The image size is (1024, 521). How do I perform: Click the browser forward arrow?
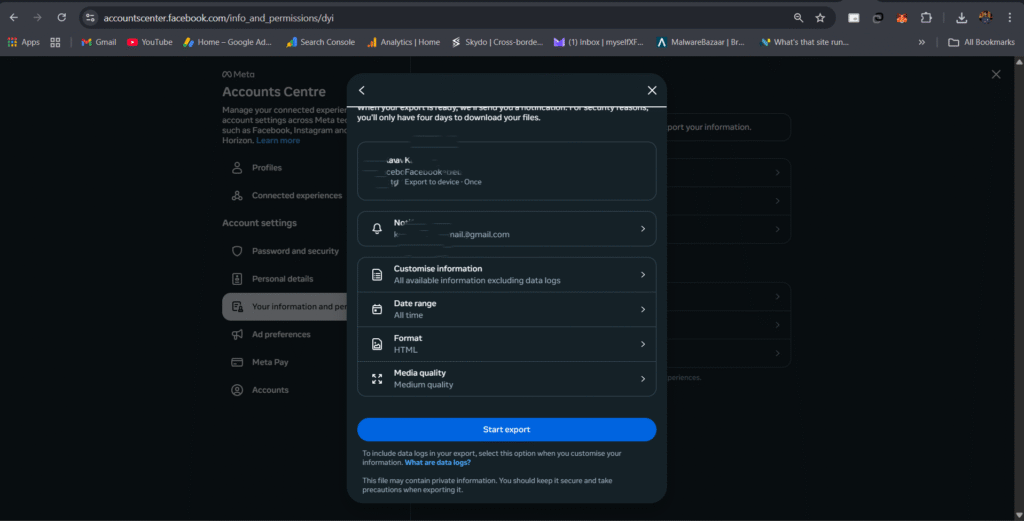(37, 18)
